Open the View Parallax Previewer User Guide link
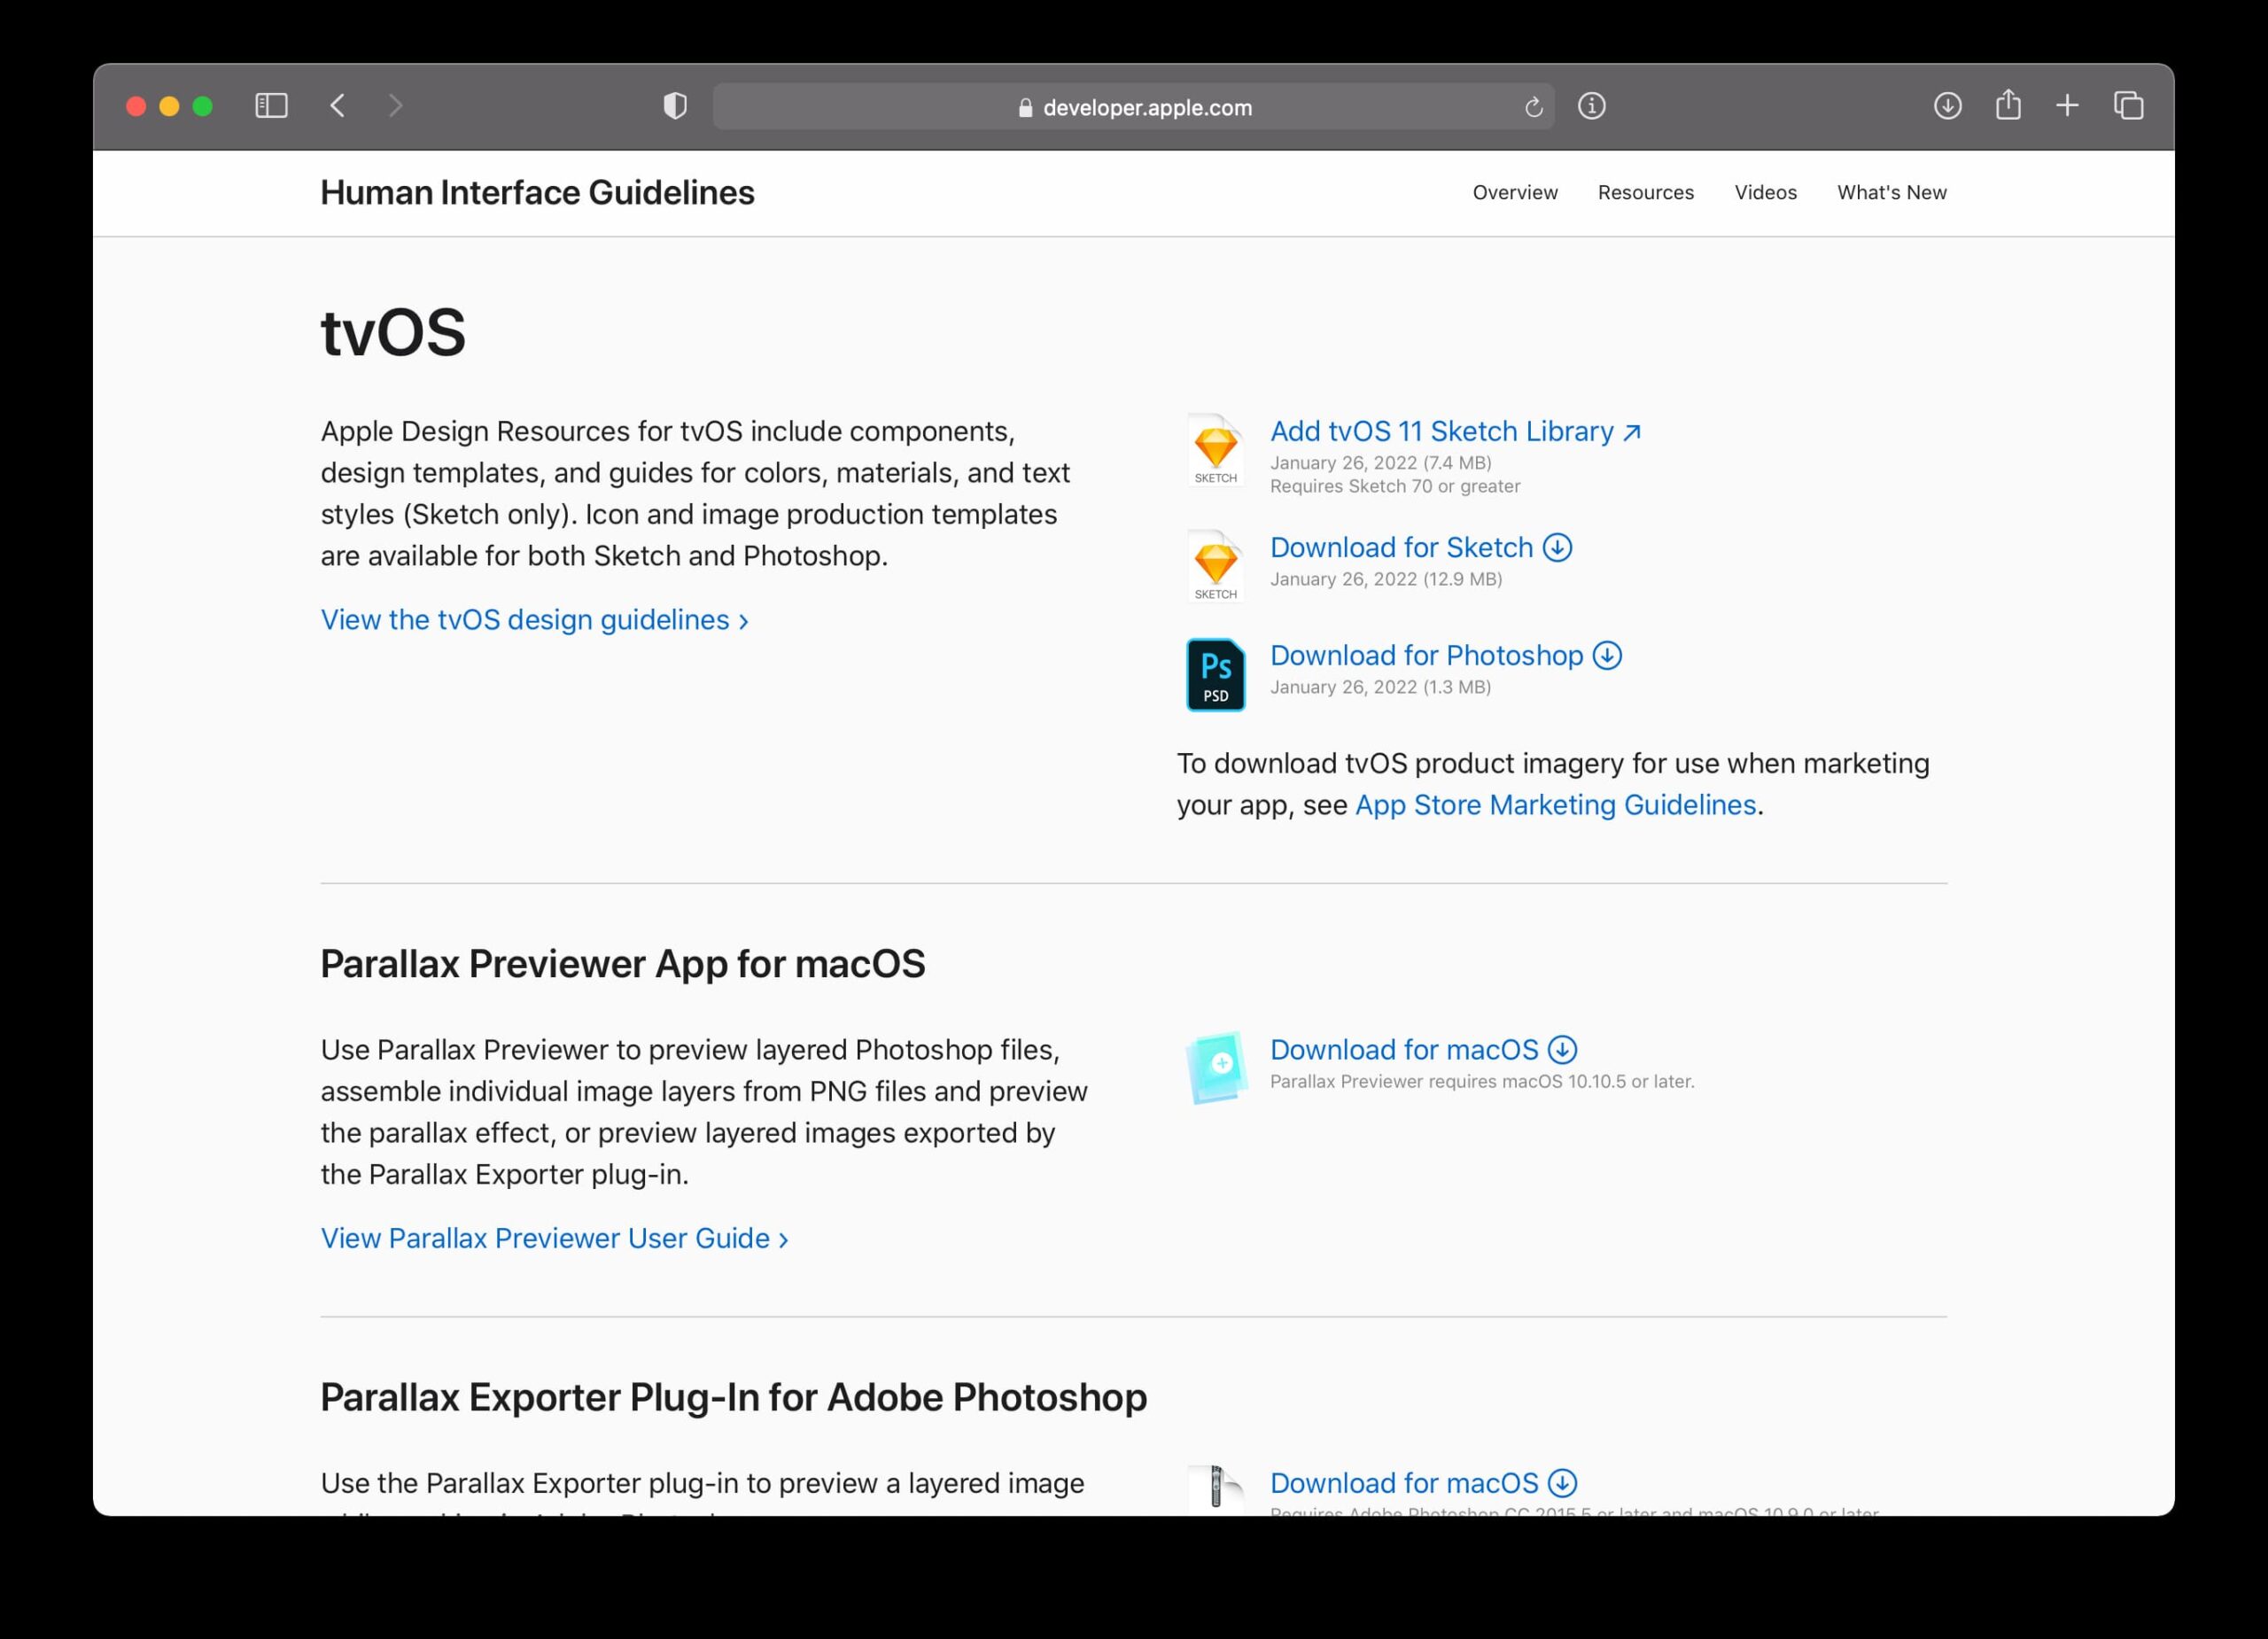The image size is (2268, 1639). click(554, 1239)
